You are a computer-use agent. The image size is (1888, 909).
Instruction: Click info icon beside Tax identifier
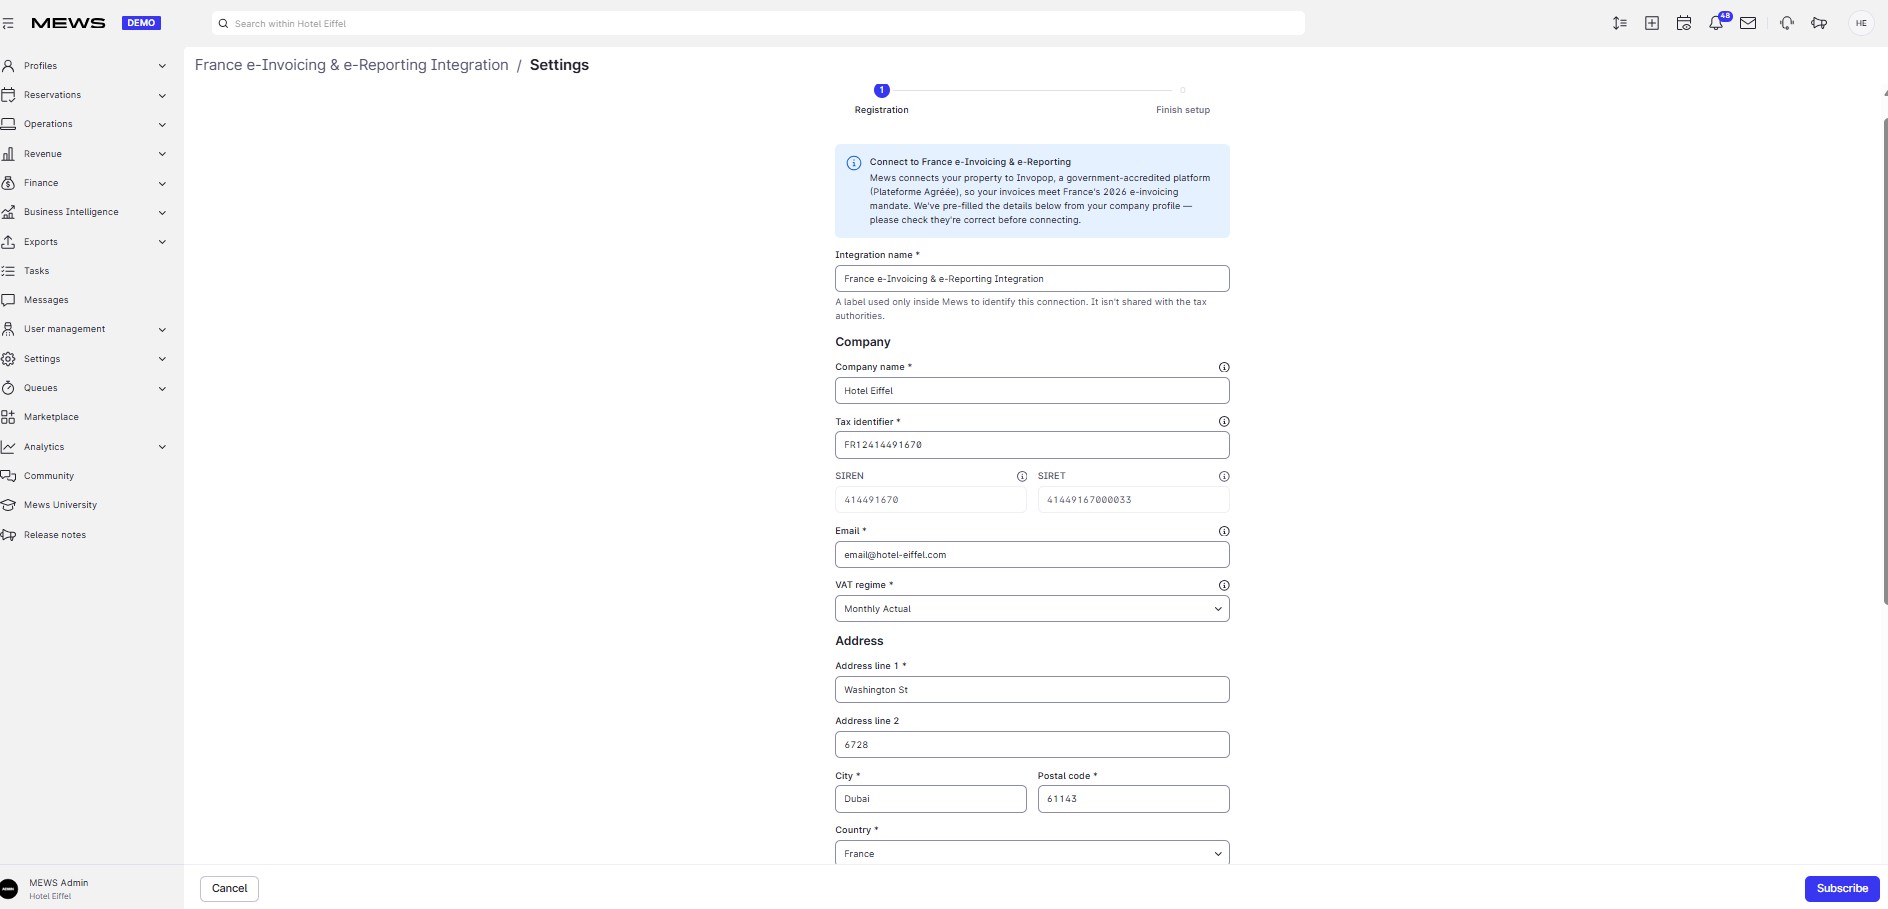pos(1224,422)
